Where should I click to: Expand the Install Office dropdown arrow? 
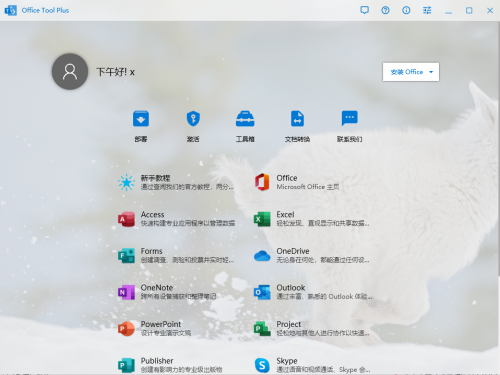(x=431, y=72)
